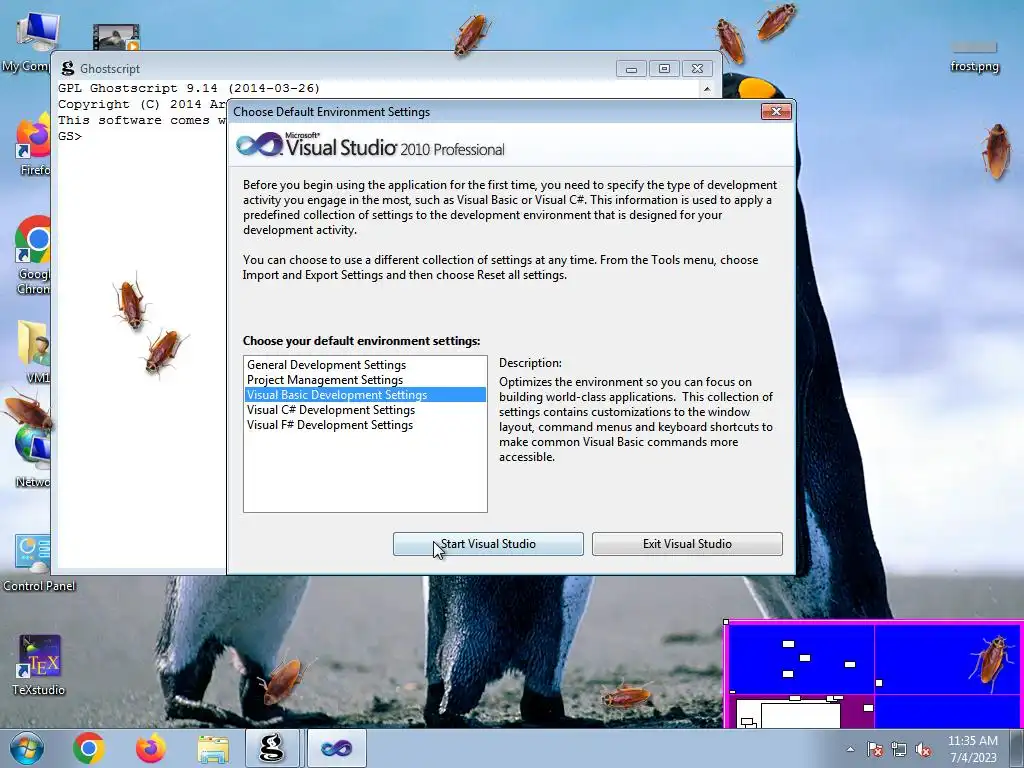Screen dimensions: 1024x768
Task: Open the network tray icon
Action: 899,750
